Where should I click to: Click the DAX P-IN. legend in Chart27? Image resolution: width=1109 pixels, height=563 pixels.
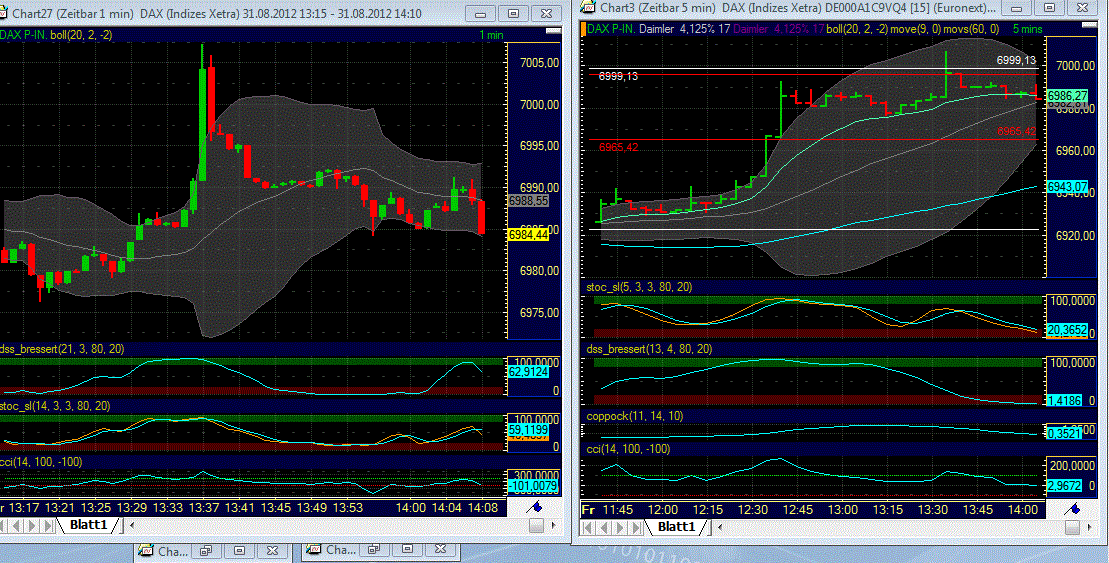click(23, 35)
